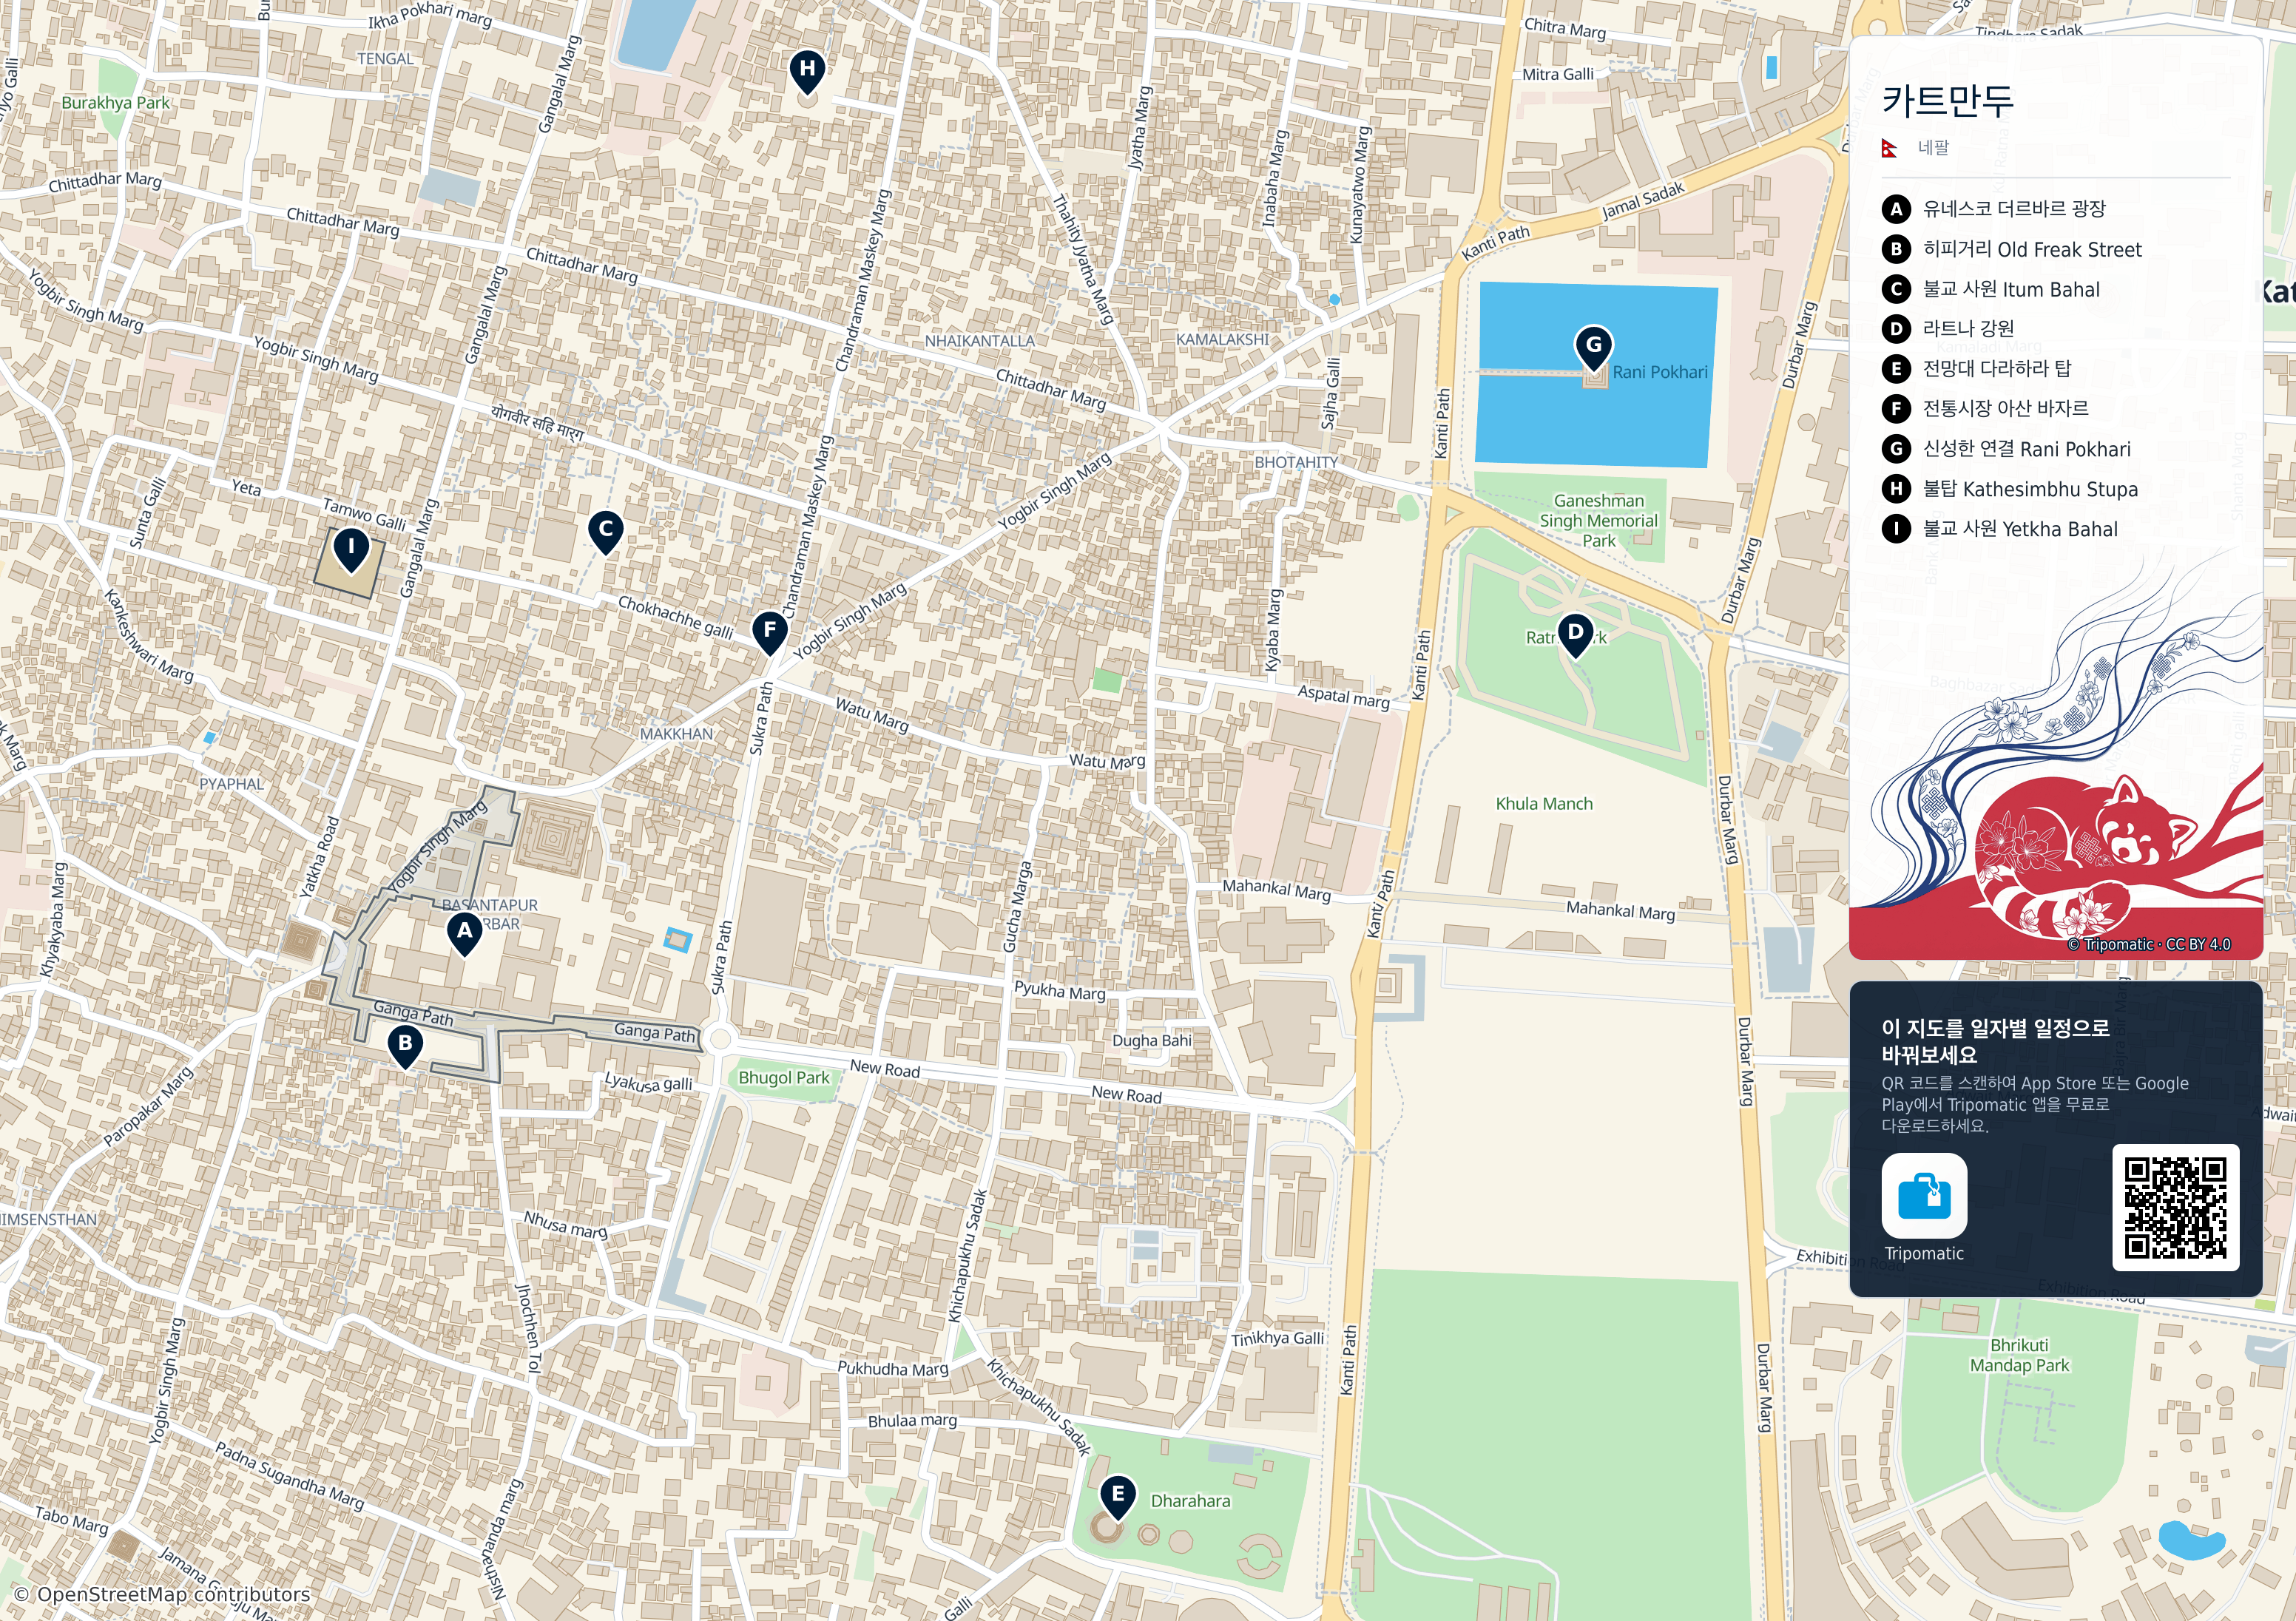Click the Dugha Bahi label

1152,1040
